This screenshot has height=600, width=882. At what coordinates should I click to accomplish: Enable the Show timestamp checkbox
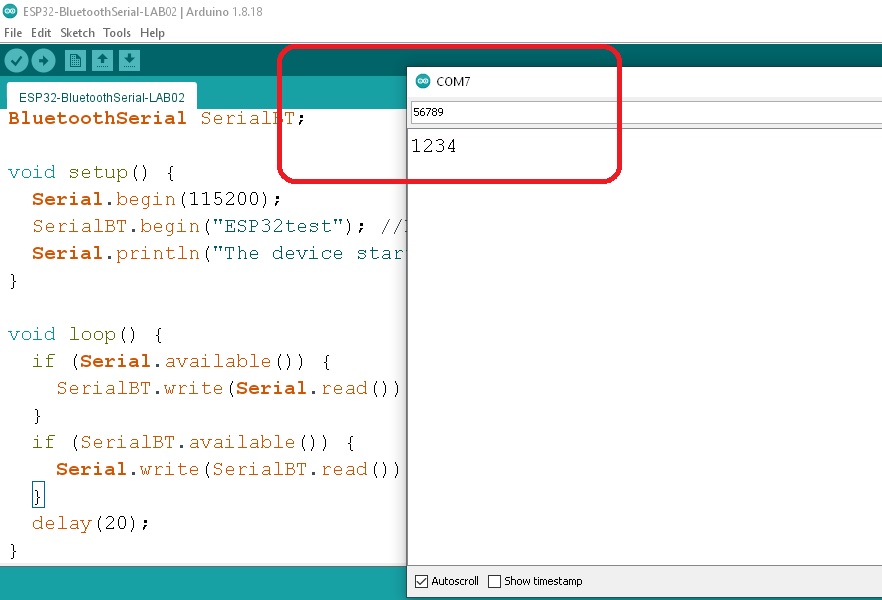(494, 581)
